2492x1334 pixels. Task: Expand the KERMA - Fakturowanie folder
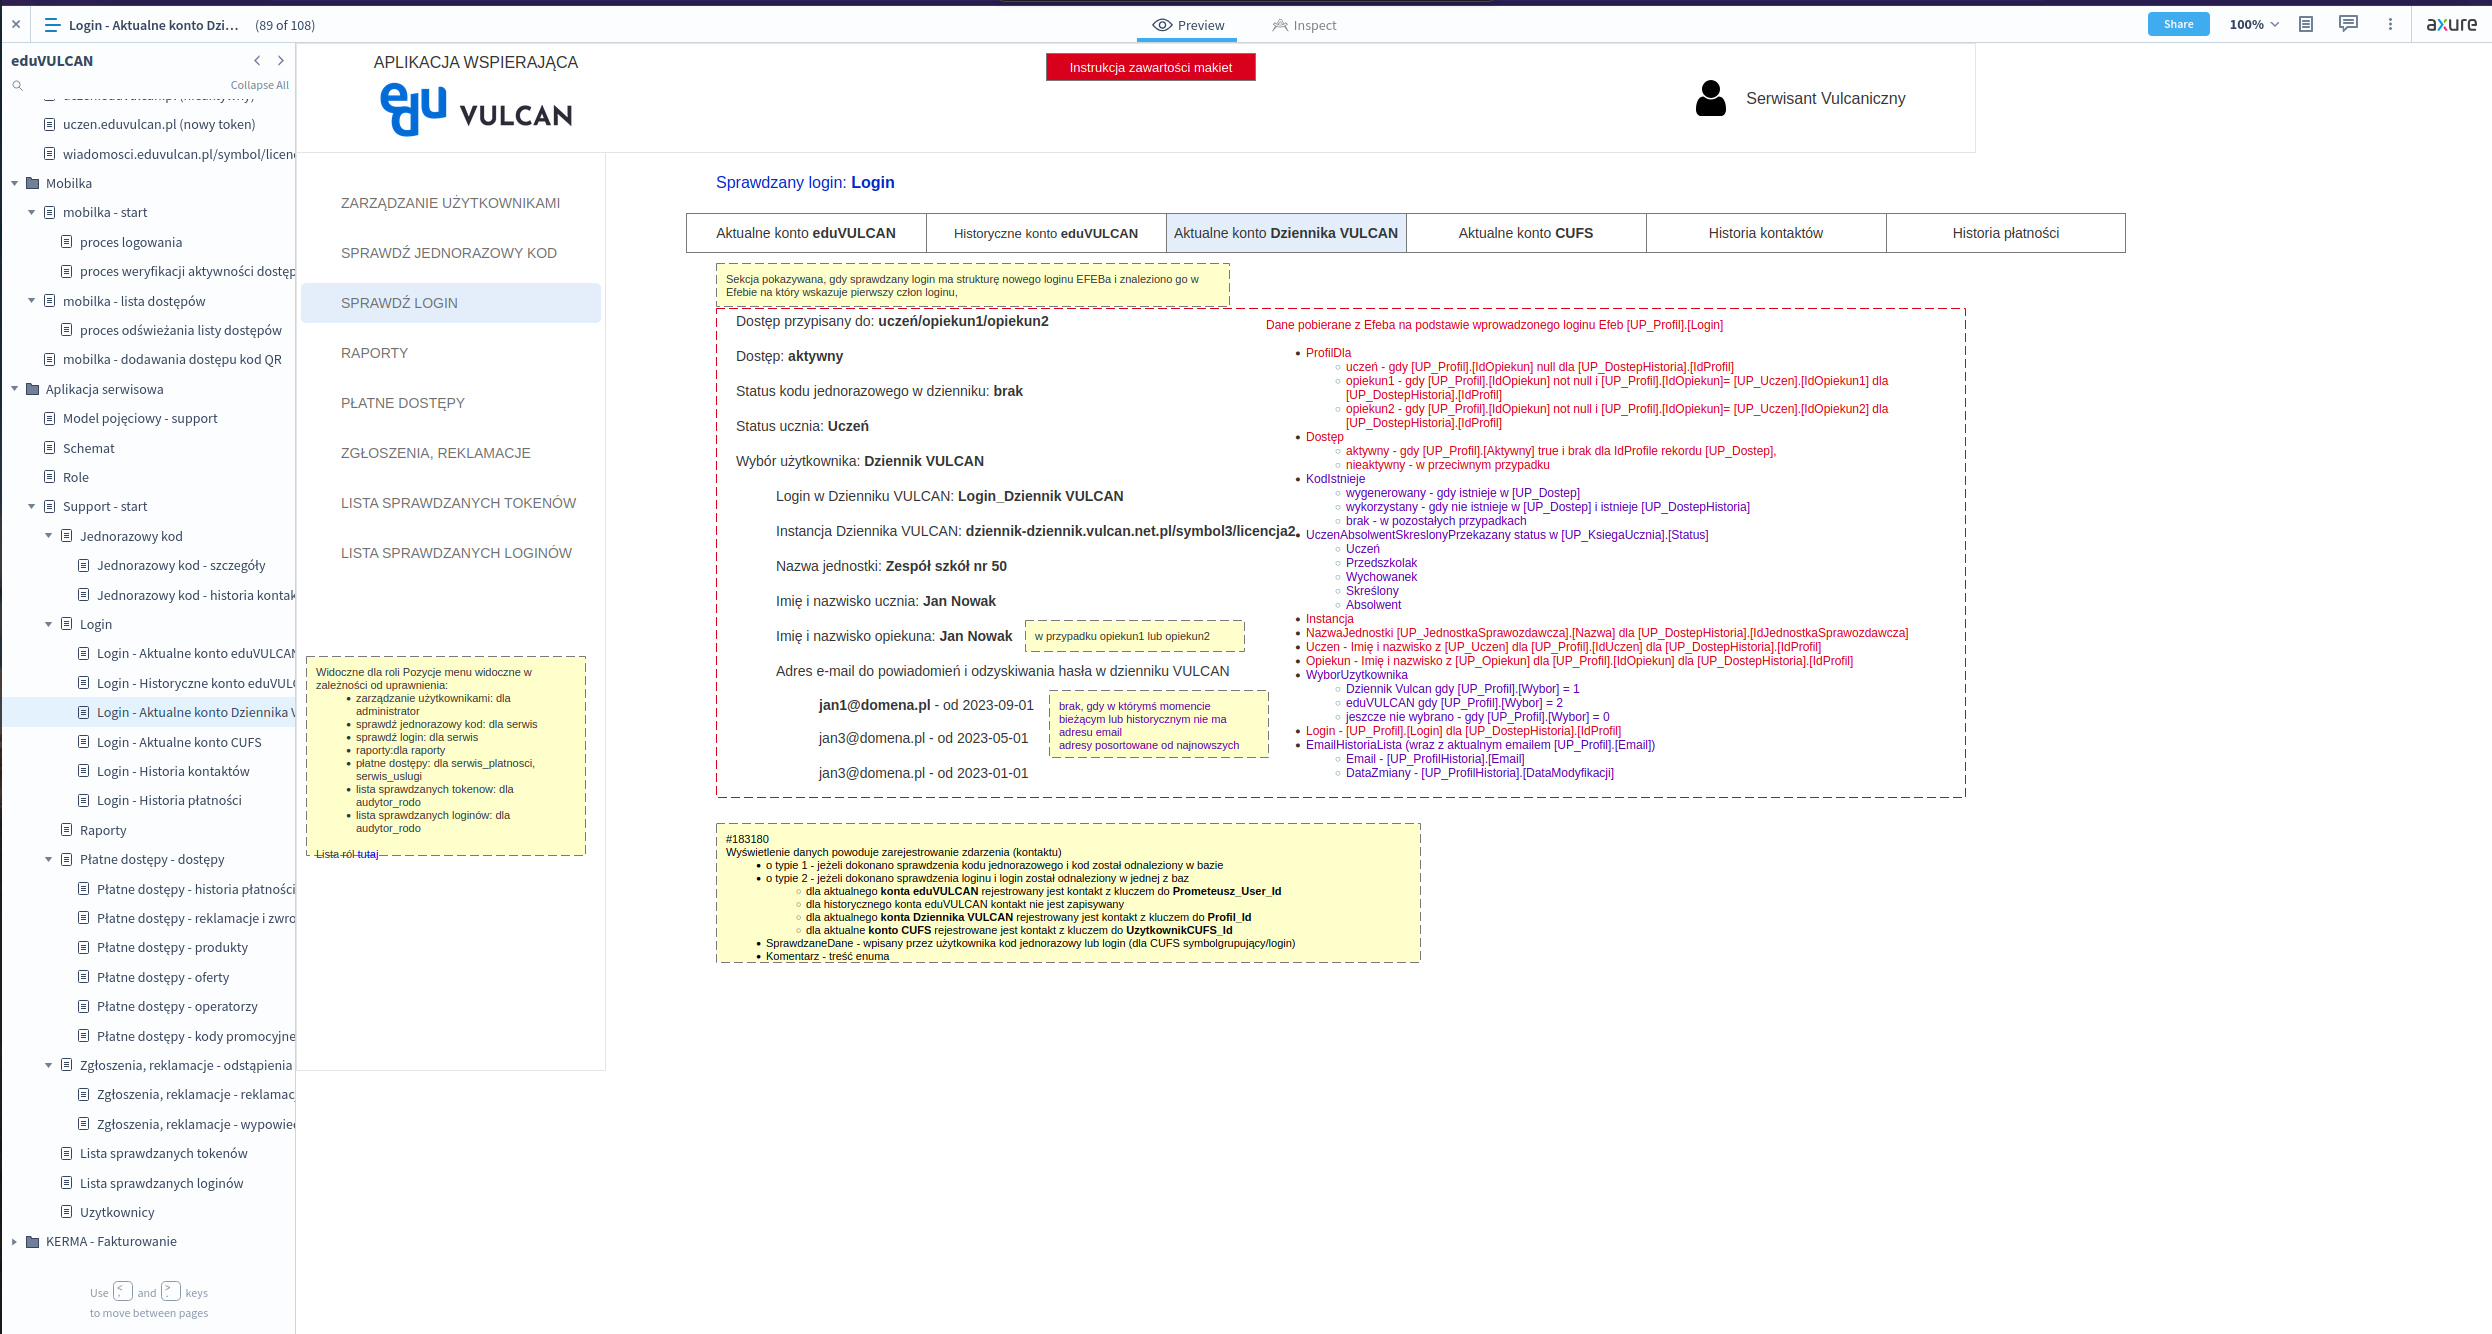pos(15,1242)
